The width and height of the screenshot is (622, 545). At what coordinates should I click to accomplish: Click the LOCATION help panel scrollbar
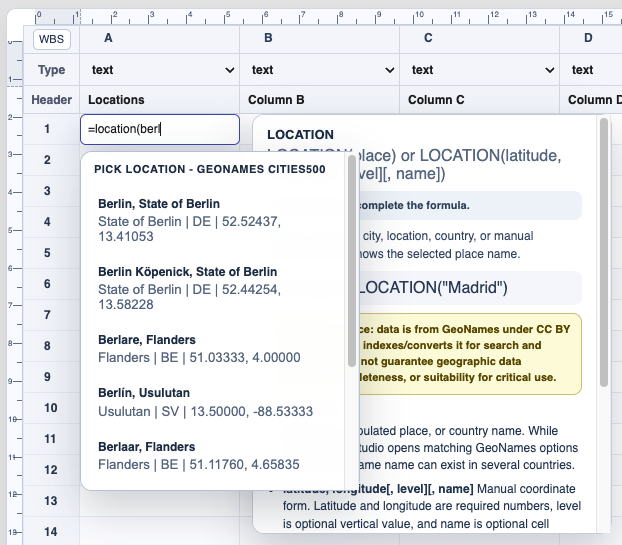pos(604,252)
